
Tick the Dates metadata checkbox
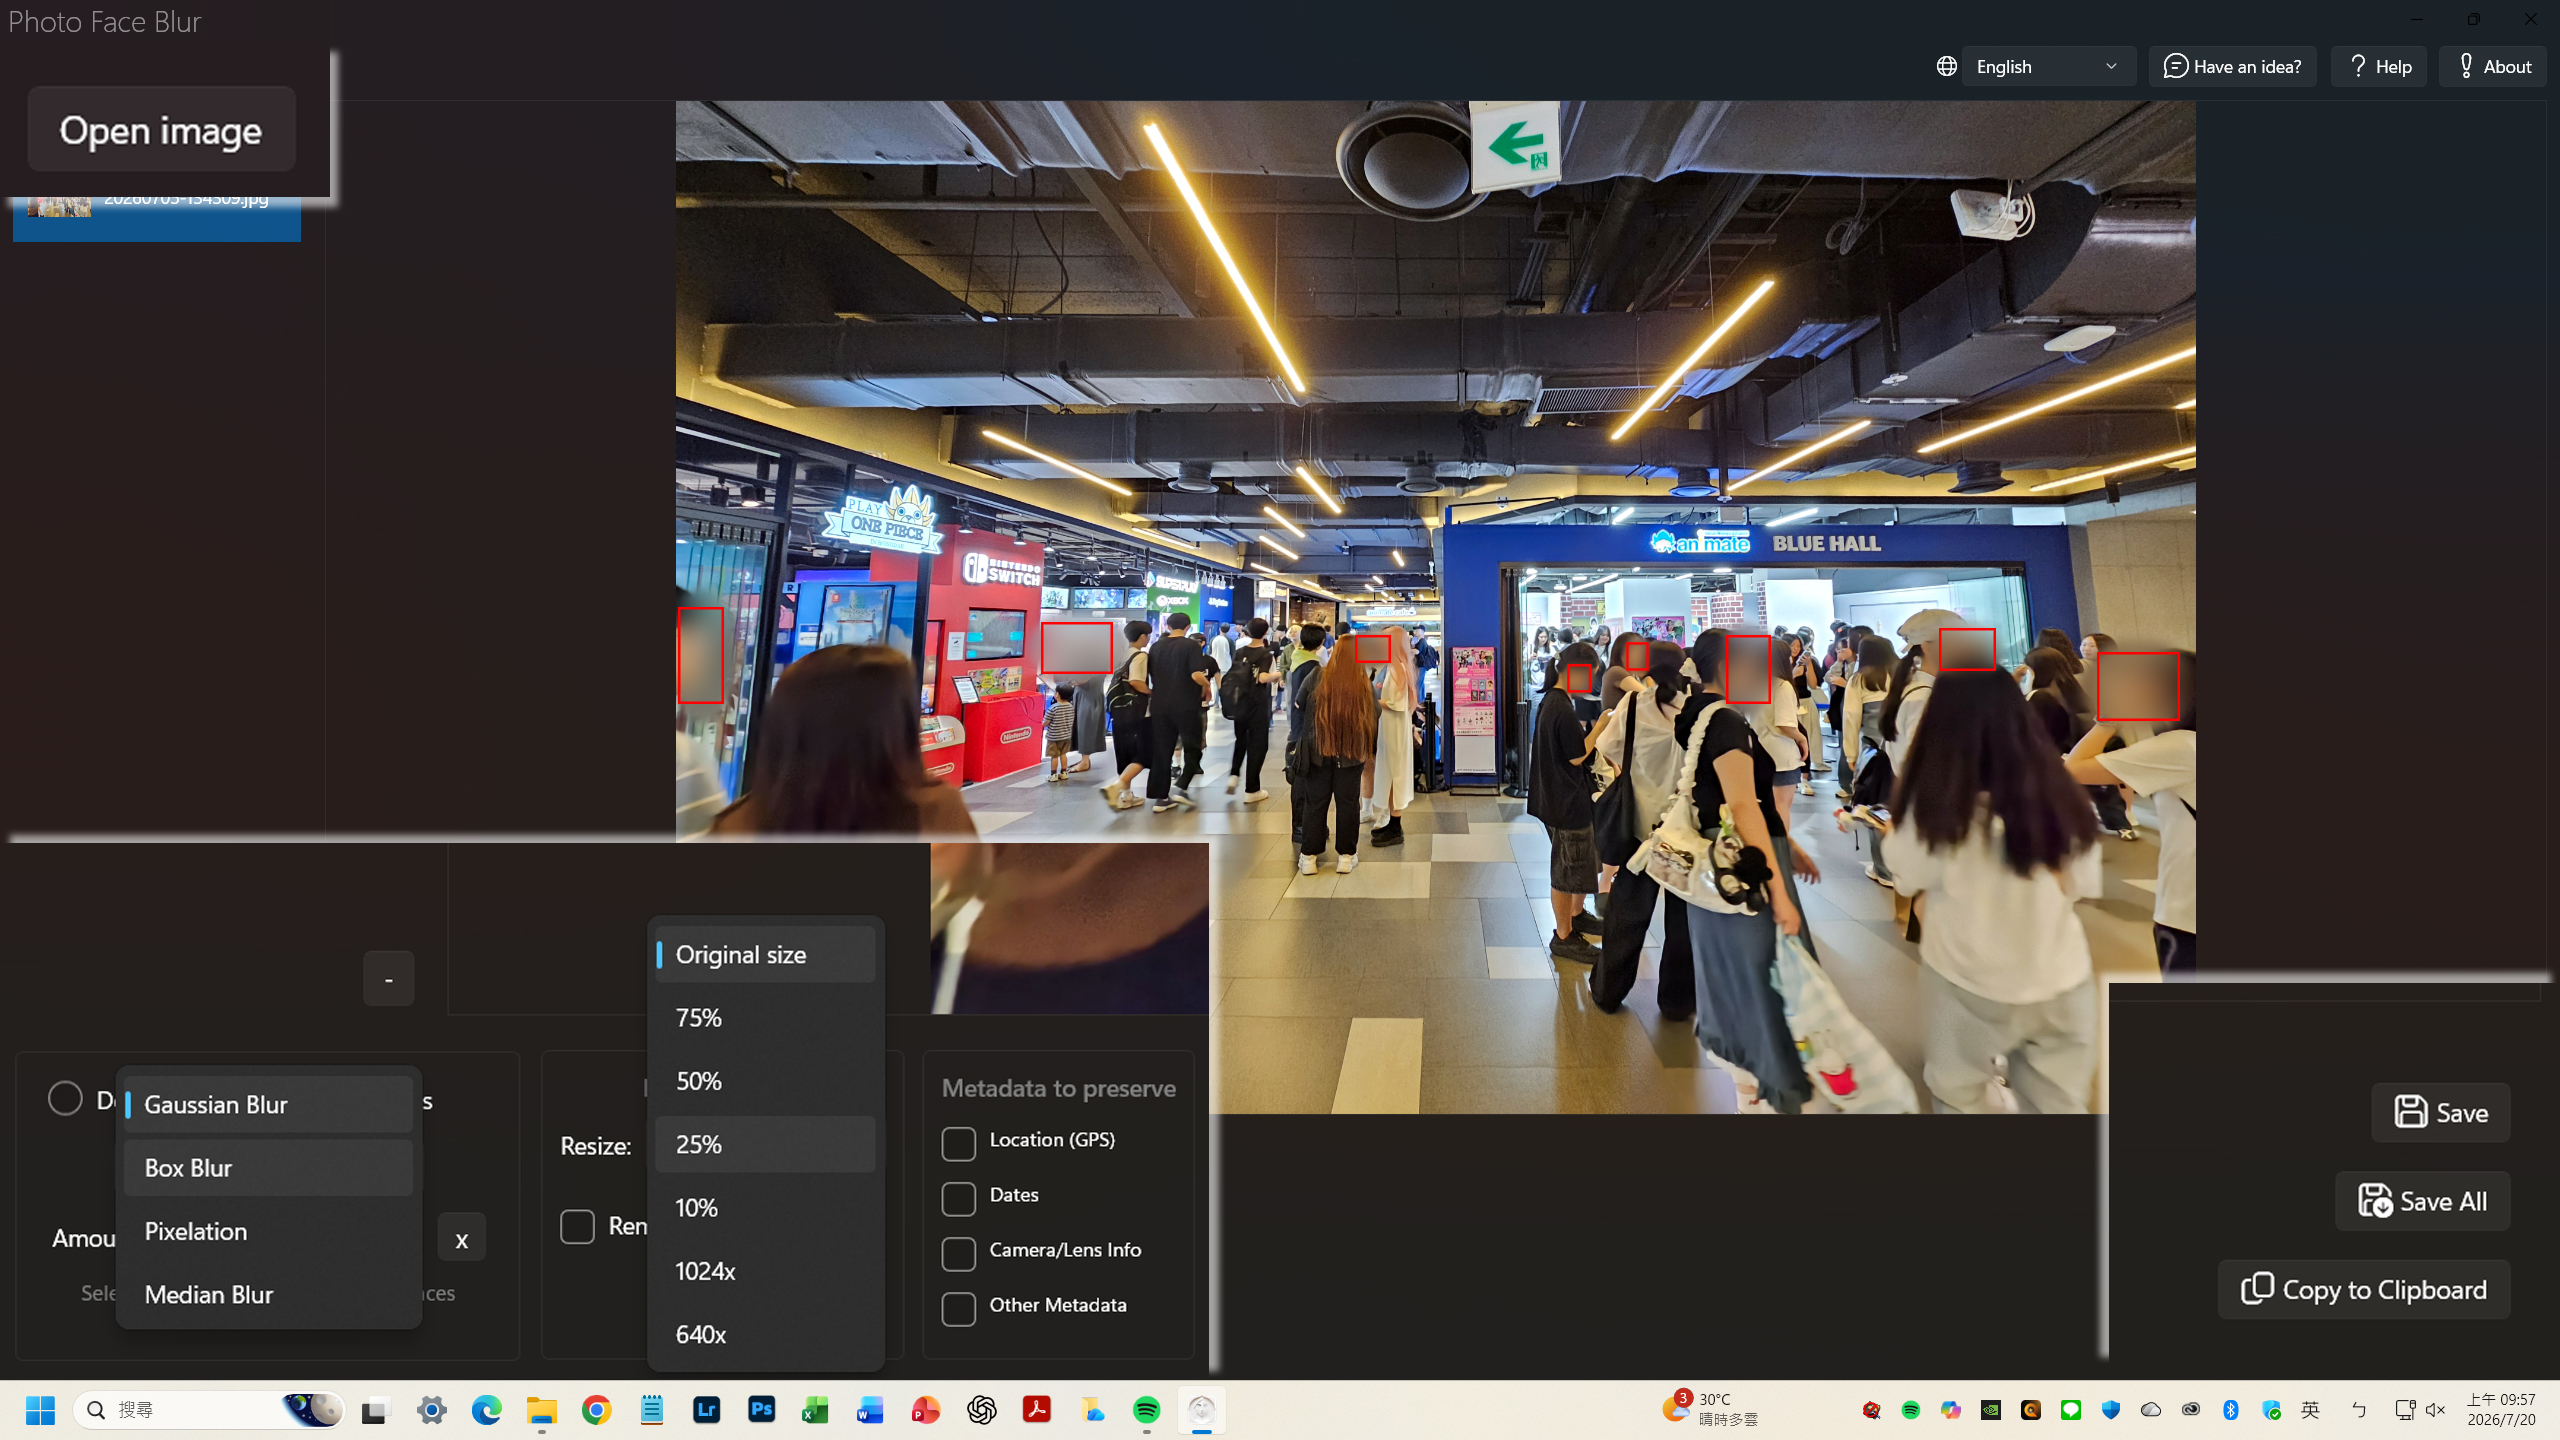(958, 1198)
